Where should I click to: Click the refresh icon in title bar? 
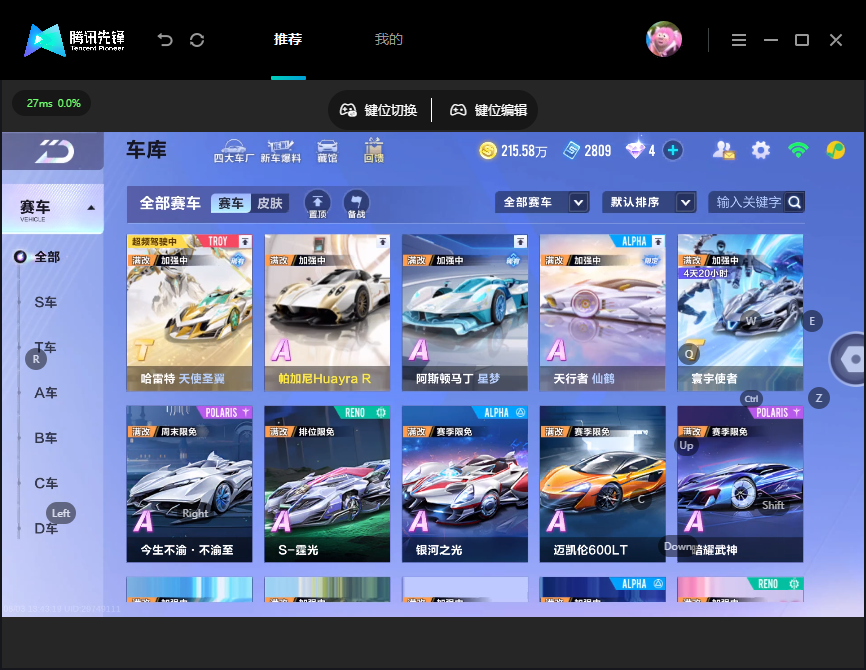(x=197, y=40)
